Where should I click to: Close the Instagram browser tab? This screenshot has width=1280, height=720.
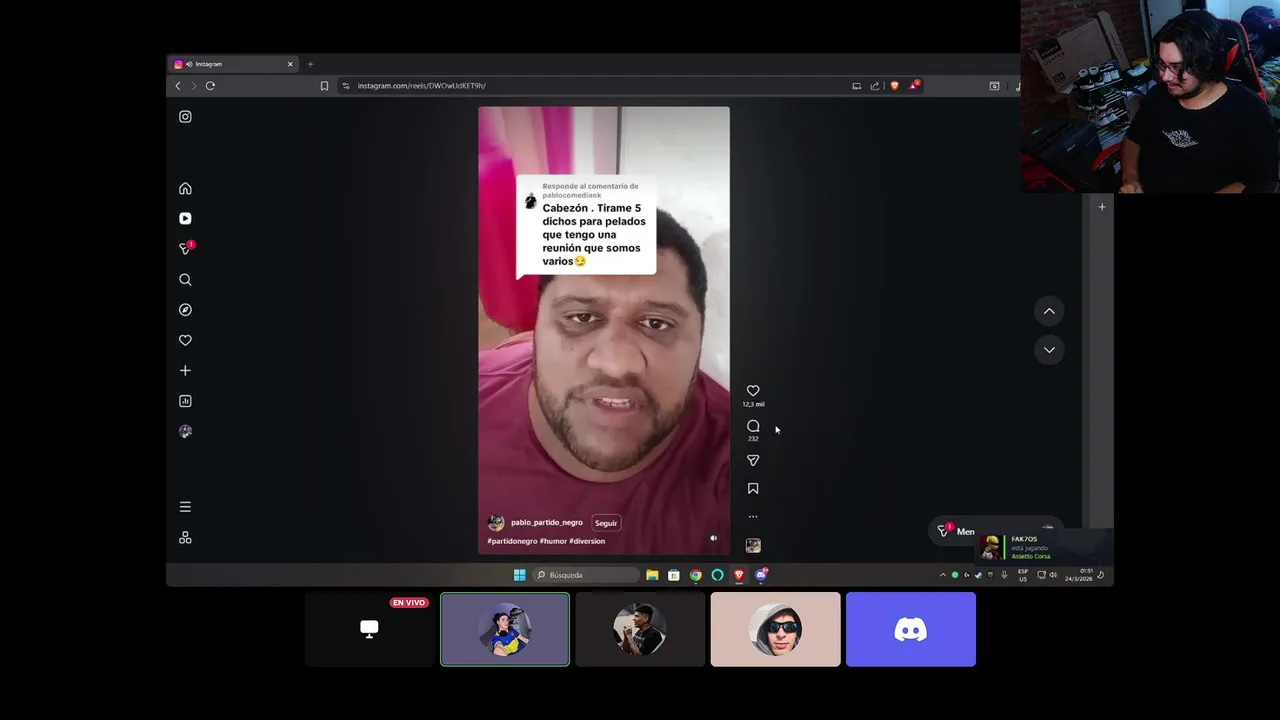tap(290, 64)
